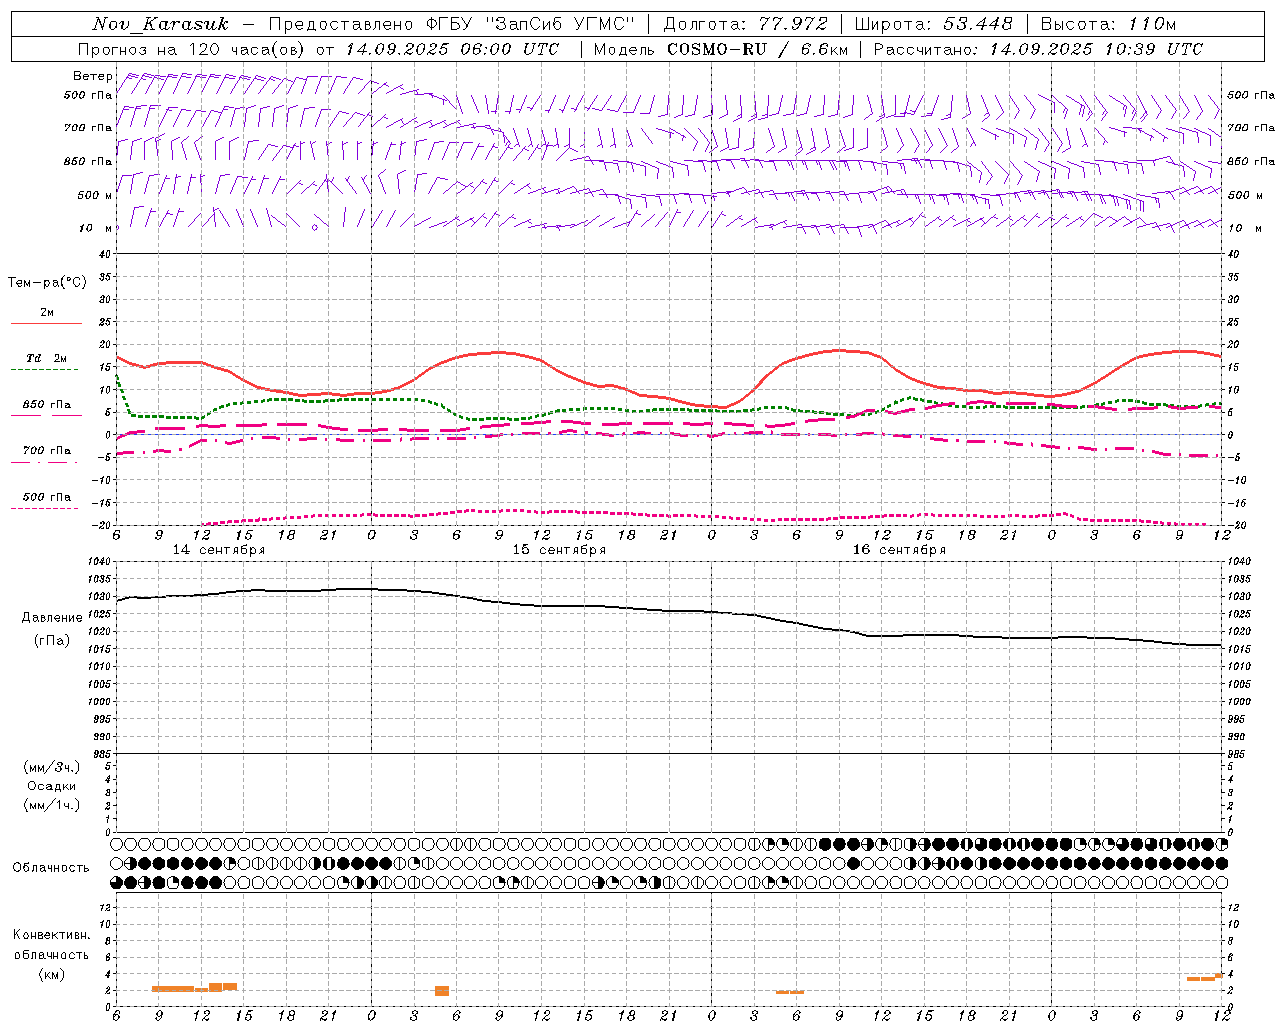Viewport: 1280px width, 1024px height.
Task: Click the 'Облачность' cloud cover label
Action: pos(51,867)
